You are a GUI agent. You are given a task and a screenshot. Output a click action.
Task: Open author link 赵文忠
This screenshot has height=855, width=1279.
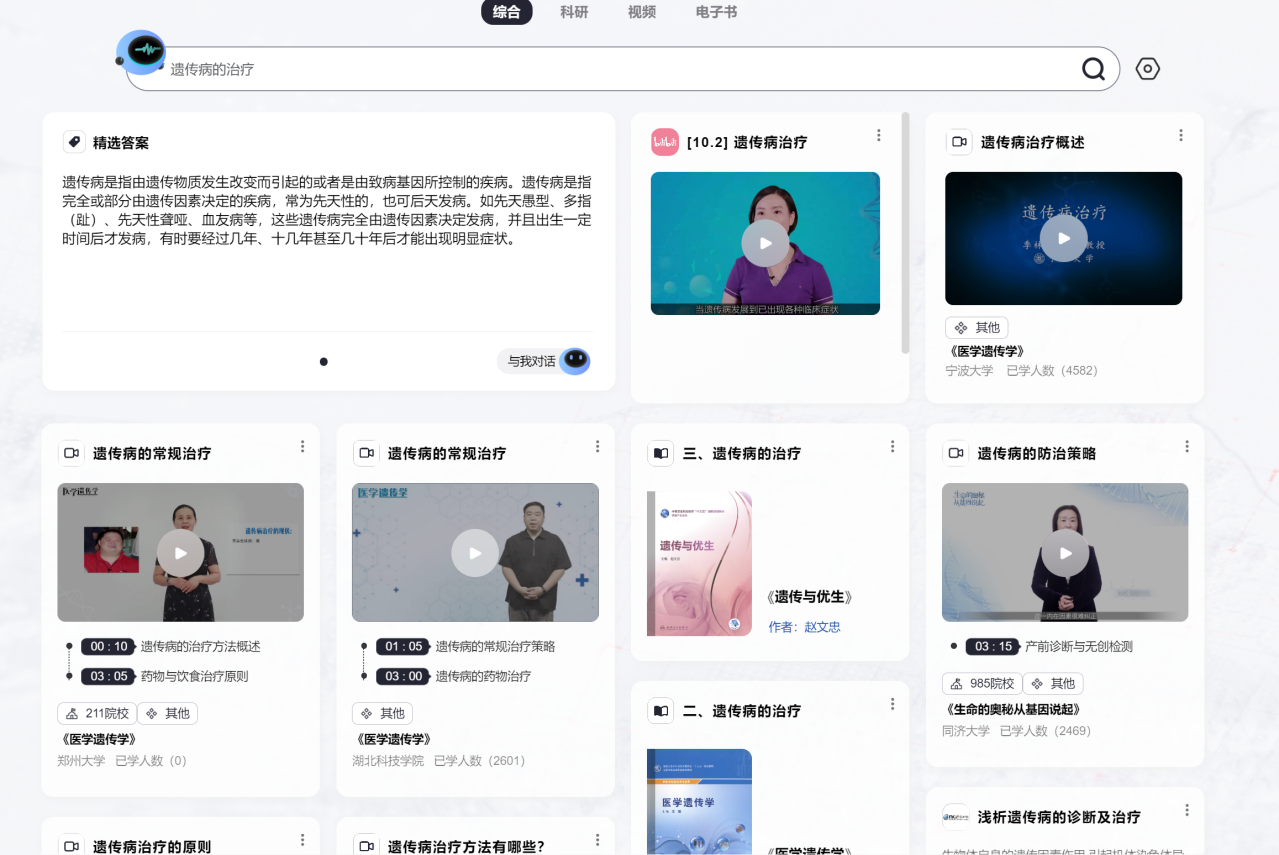(822, 627)
